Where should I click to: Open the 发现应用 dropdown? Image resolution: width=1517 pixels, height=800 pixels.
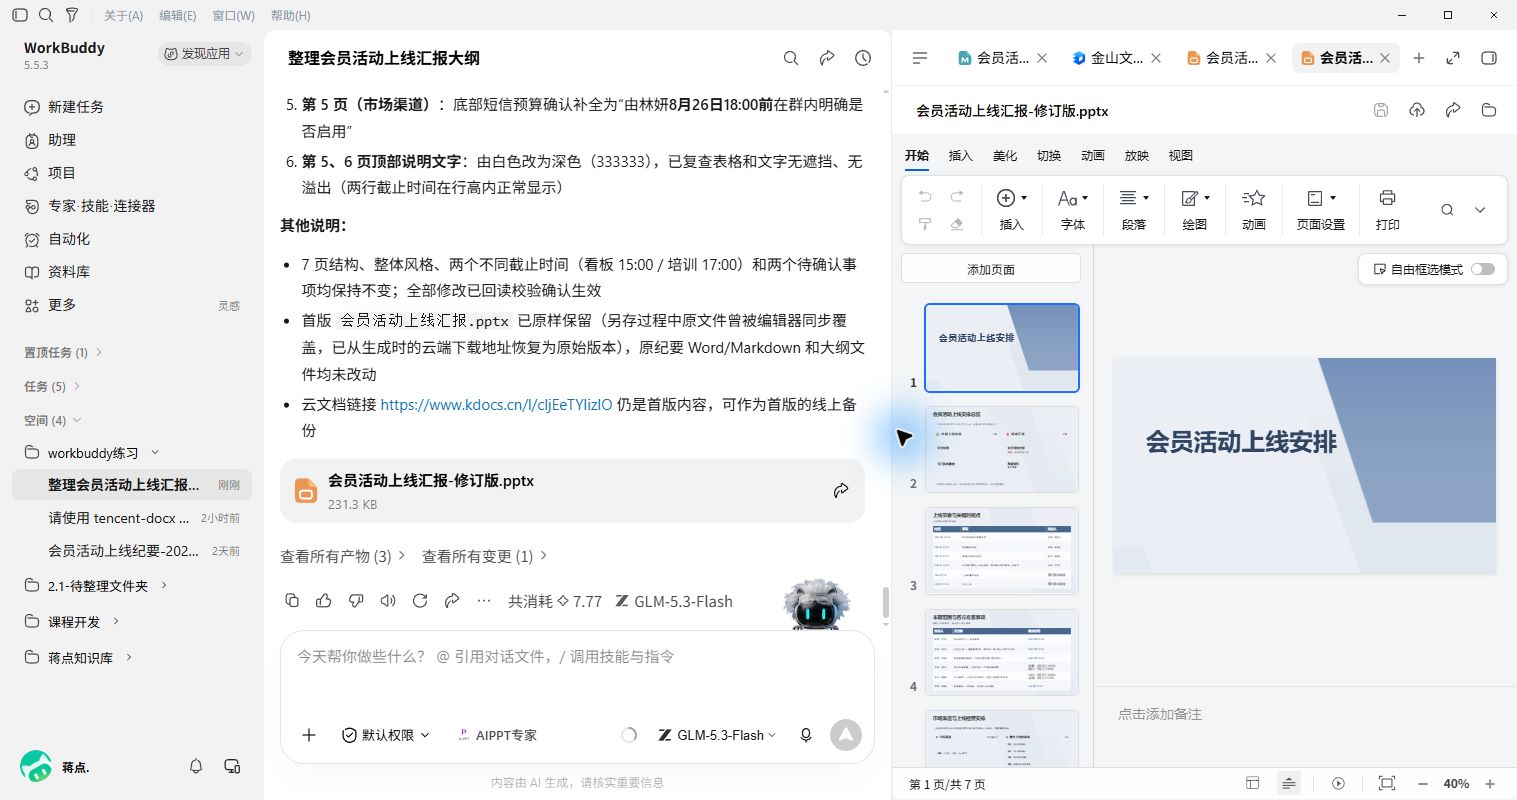point(204,53)
